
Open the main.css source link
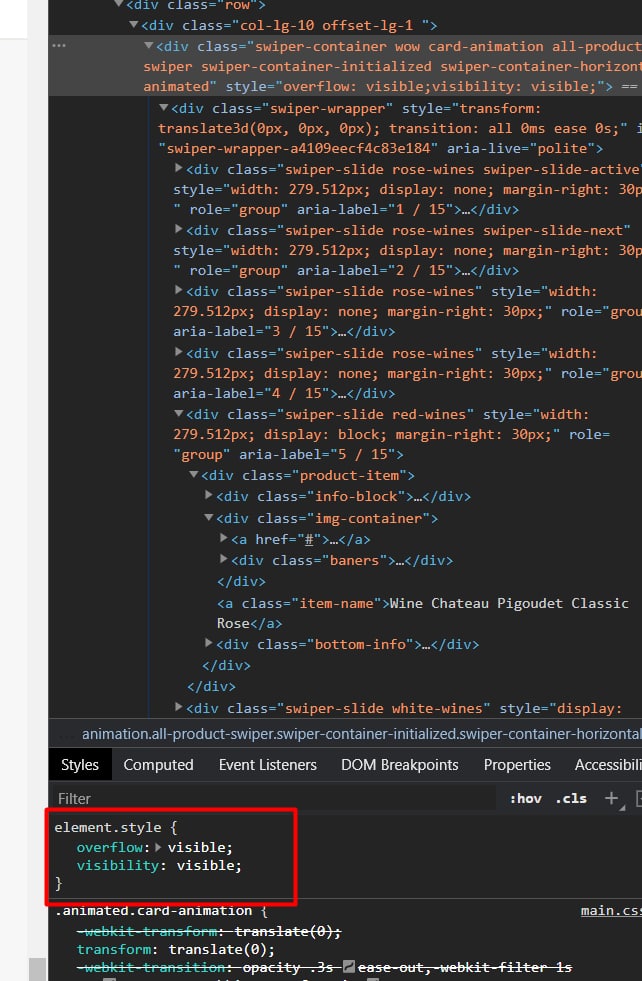click(x=611, y=910)
